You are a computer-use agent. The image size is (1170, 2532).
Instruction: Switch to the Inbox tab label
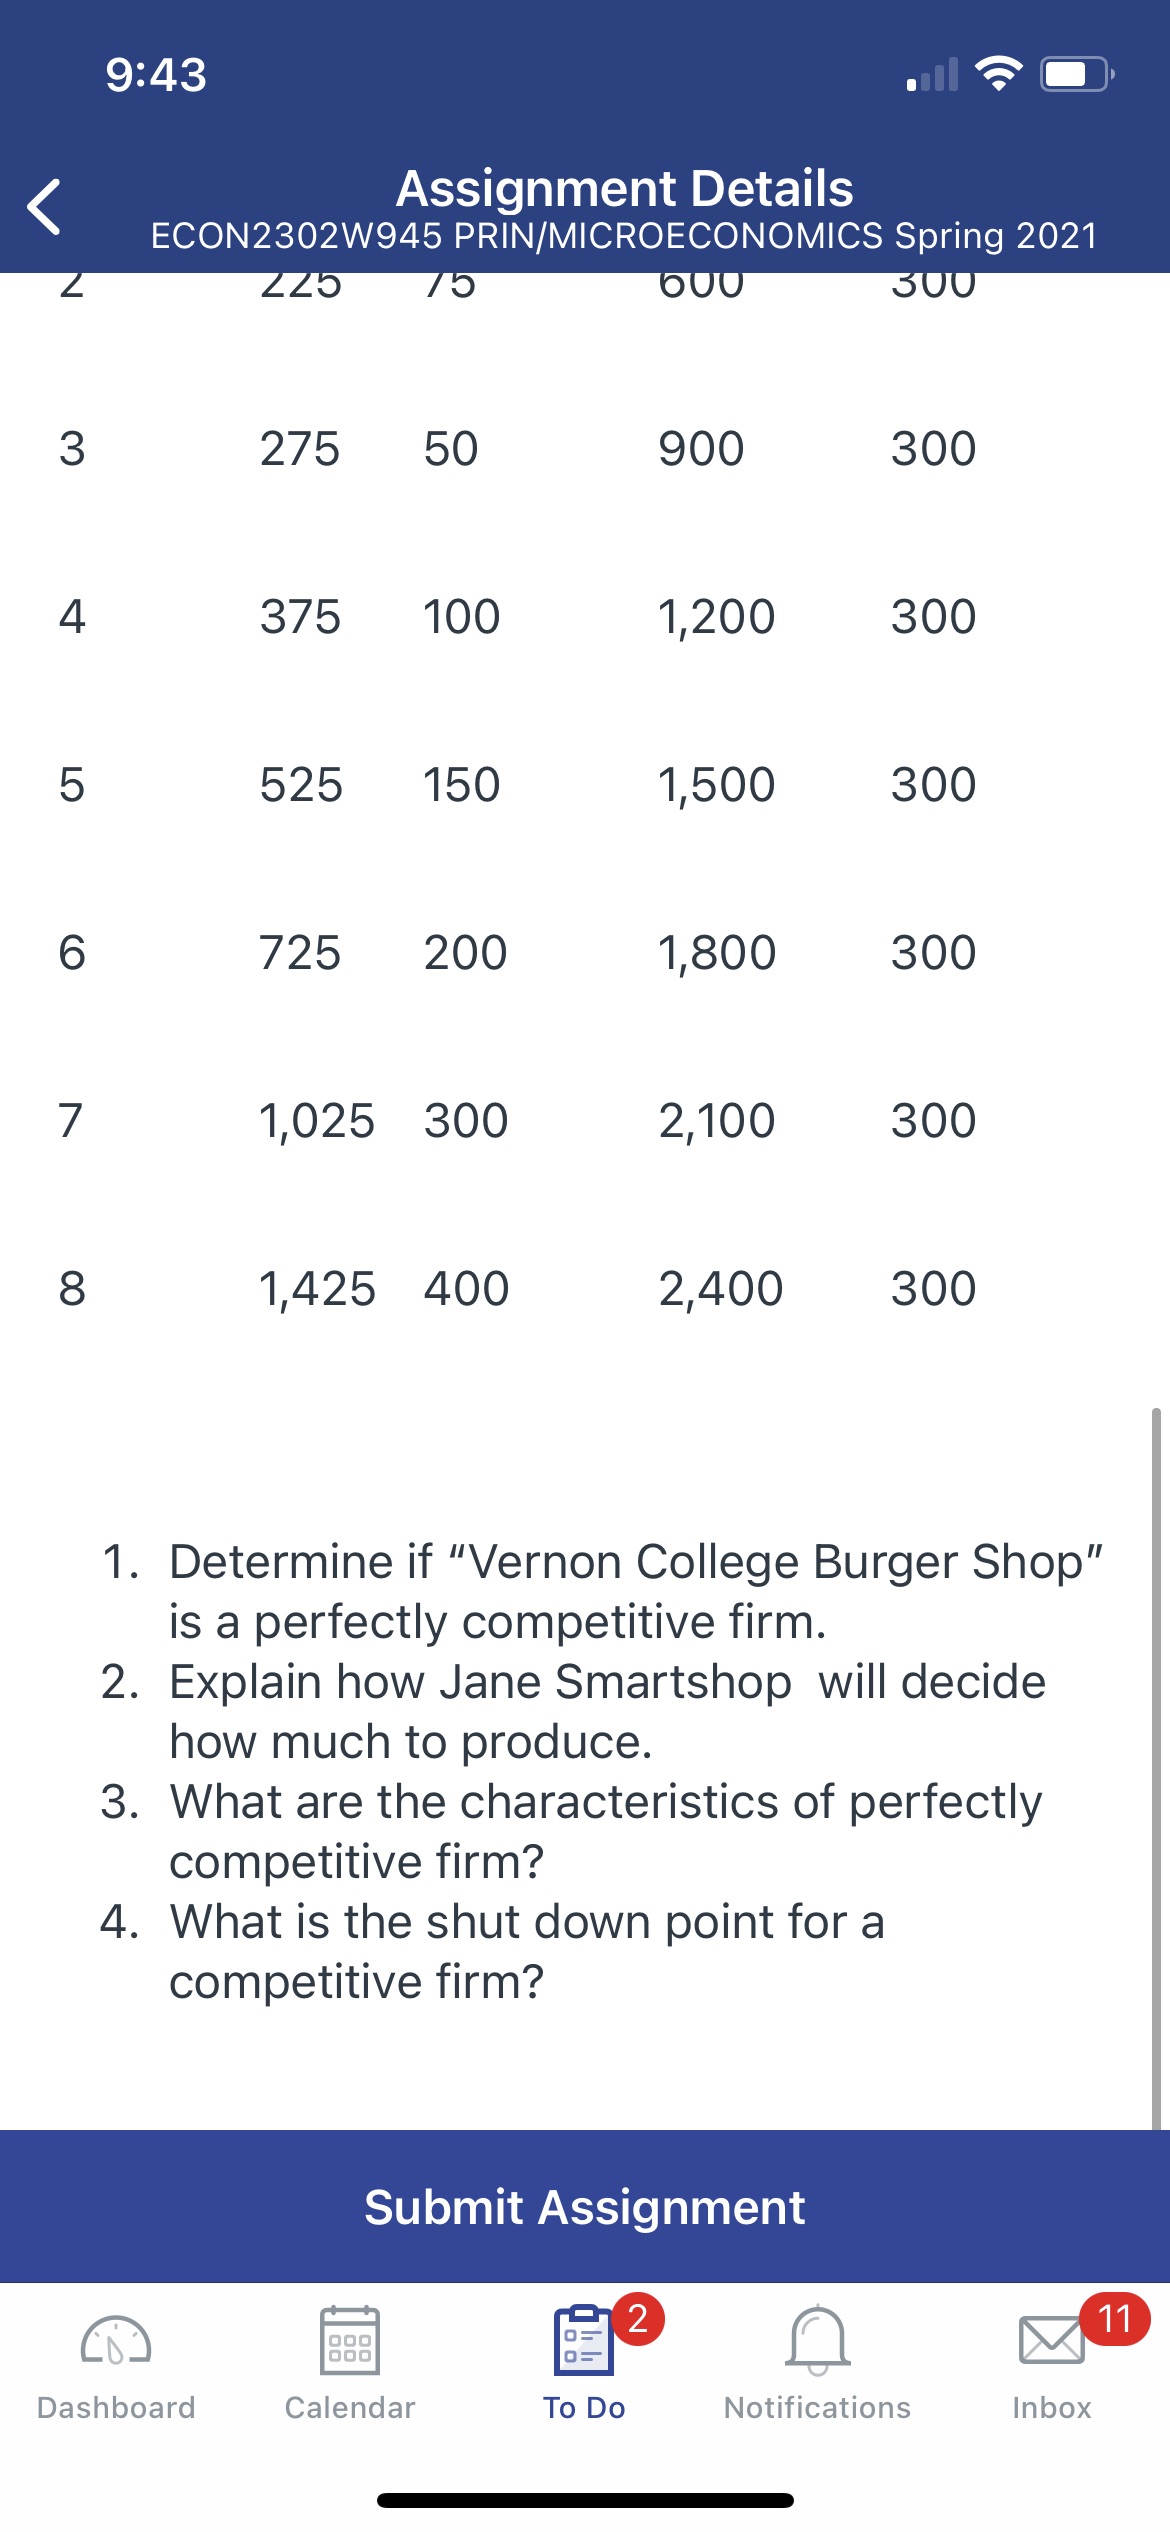coord(1051,2408)
